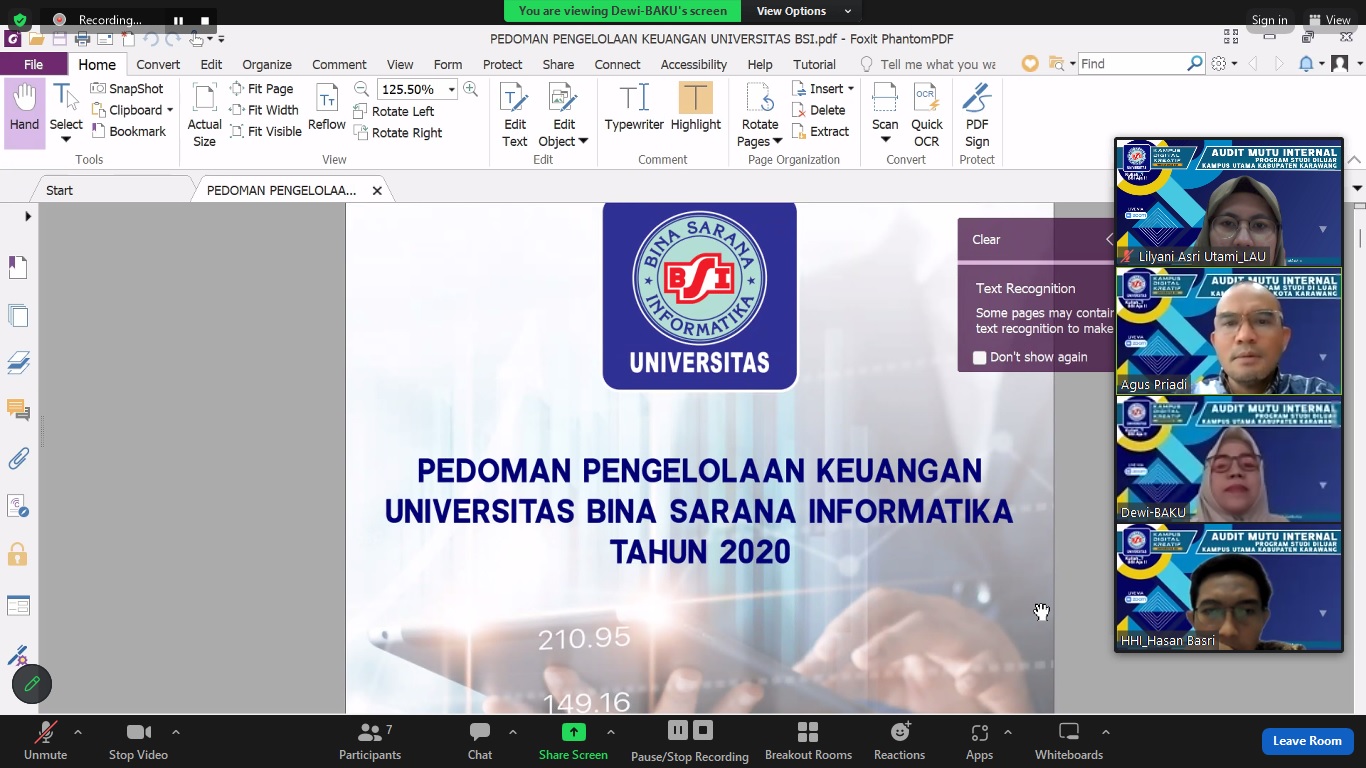Open PDF Sign tool

(977, 115)
